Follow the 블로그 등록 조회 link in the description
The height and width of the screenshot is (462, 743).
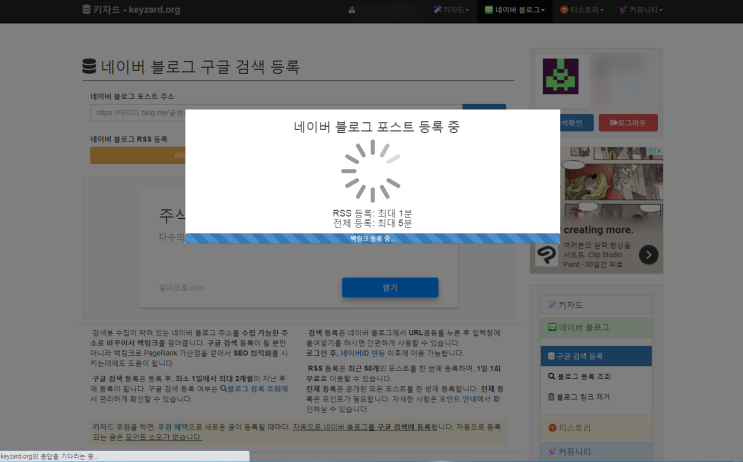click(x=251, y=389)
